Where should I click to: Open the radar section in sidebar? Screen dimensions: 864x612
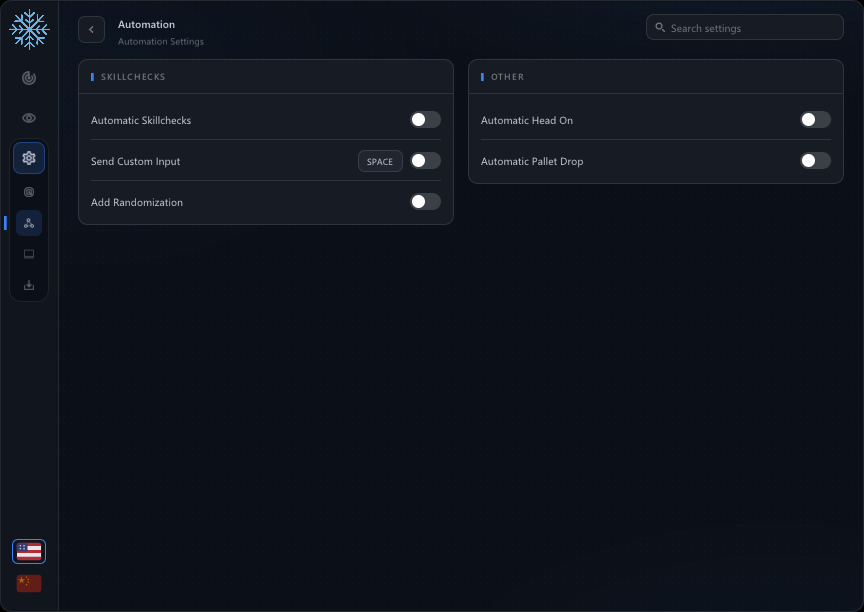click(29, 78)
